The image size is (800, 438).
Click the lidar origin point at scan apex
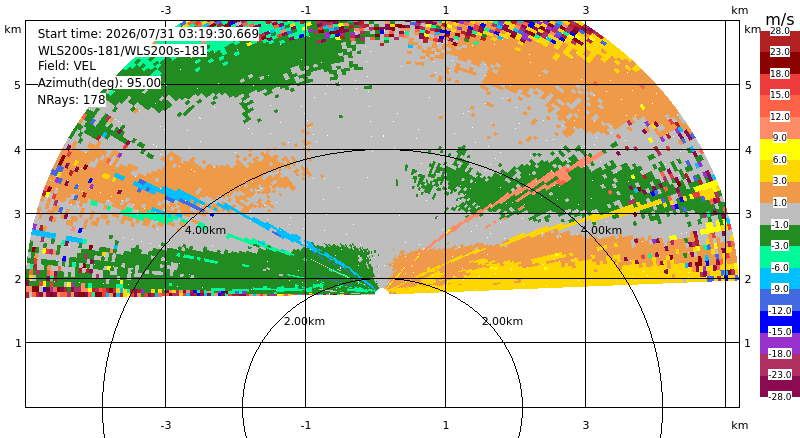pyautogui.click(x=382, y=291)
